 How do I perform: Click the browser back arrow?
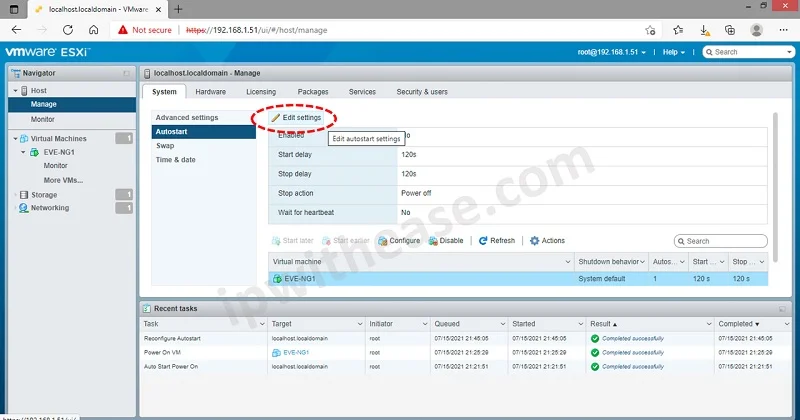[x=16, y=30]
